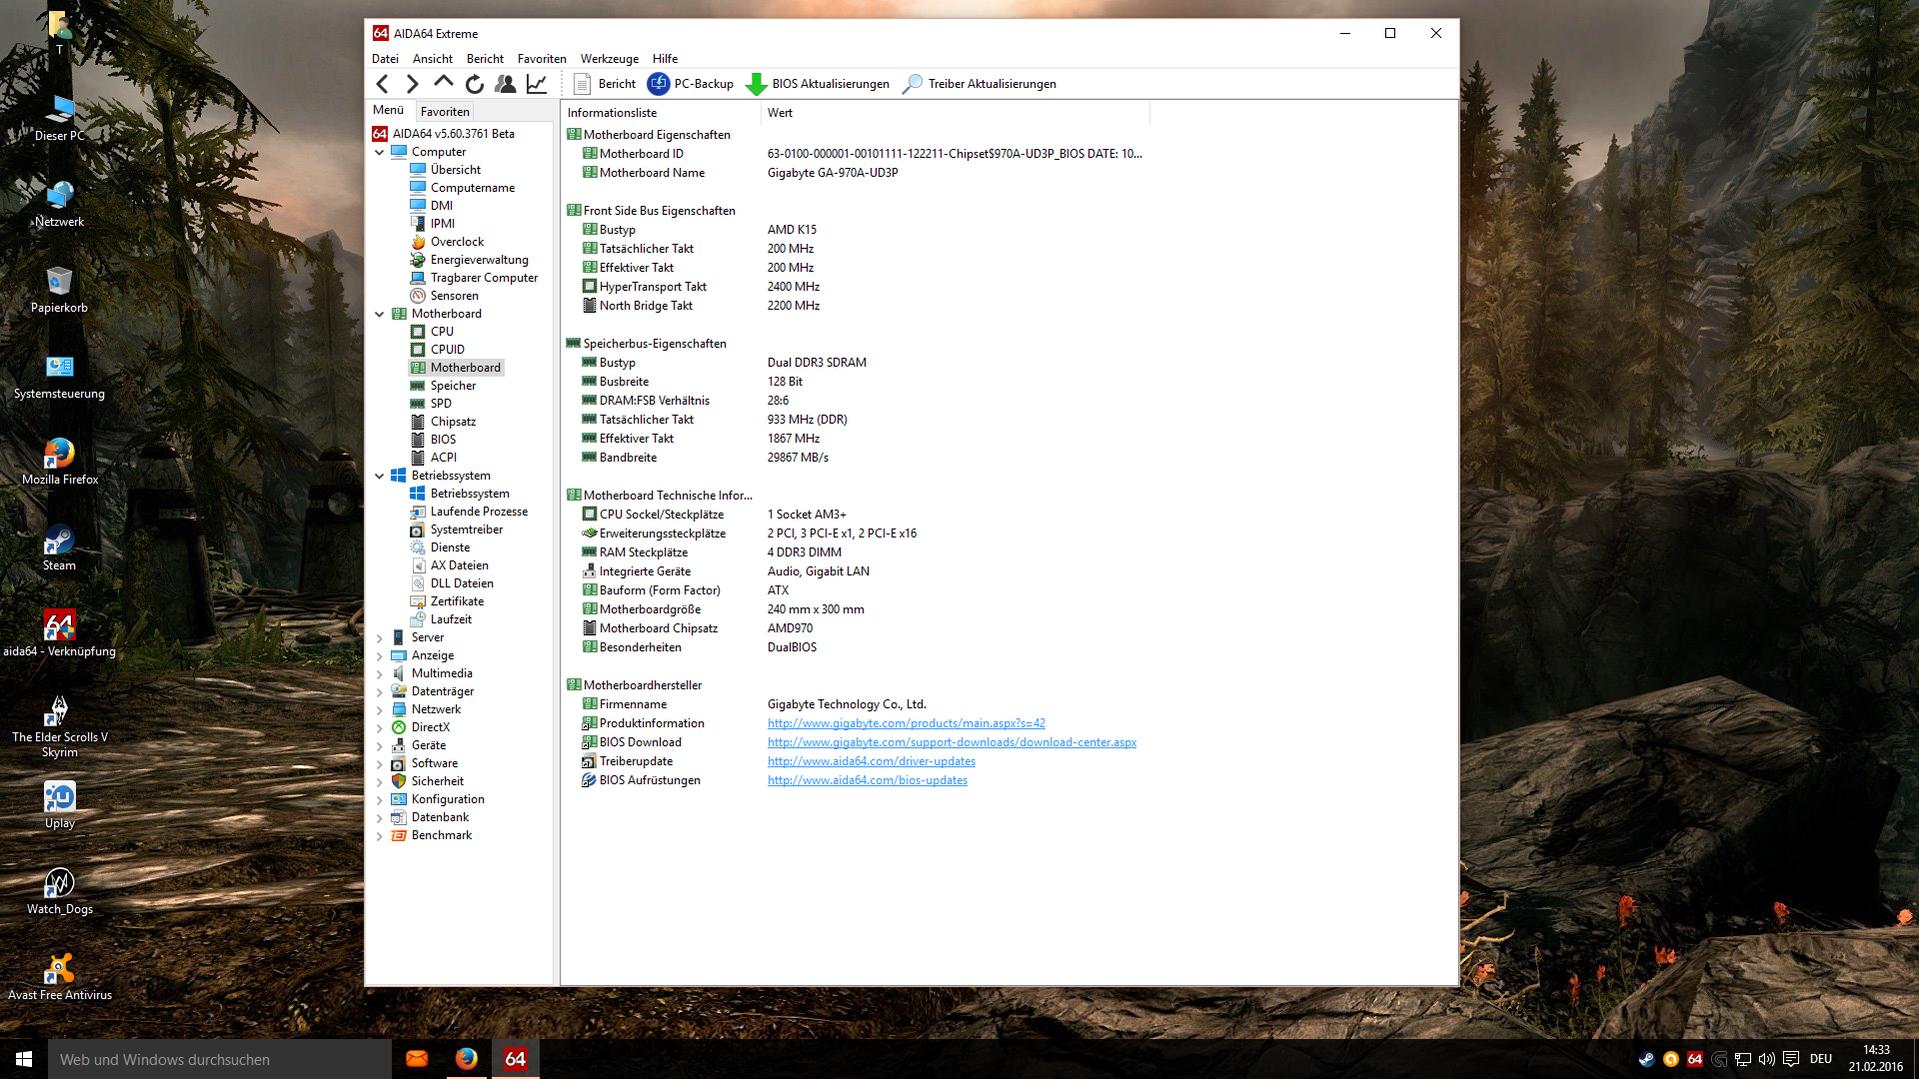Image resolution: width=1919 pixels, height=1079 pixels.
Task: Open Papierkorb on the desktop
Action: coord(59,290)
